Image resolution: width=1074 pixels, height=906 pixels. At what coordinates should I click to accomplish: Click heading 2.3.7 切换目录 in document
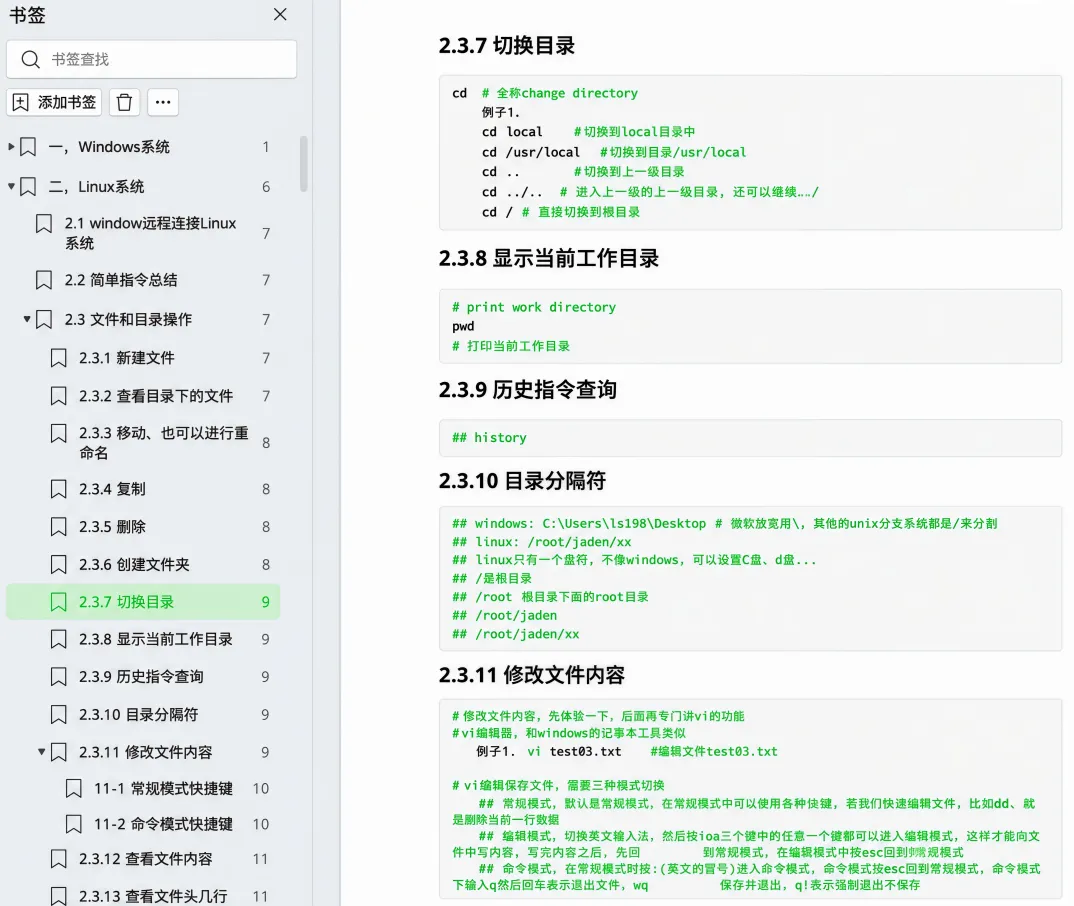(507, 46)
